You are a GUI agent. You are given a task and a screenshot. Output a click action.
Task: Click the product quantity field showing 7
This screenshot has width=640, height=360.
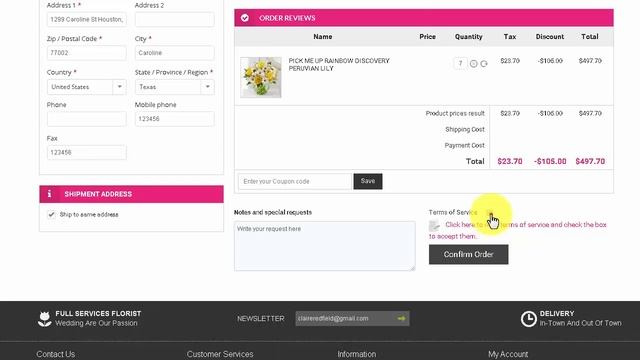point(460,63)
